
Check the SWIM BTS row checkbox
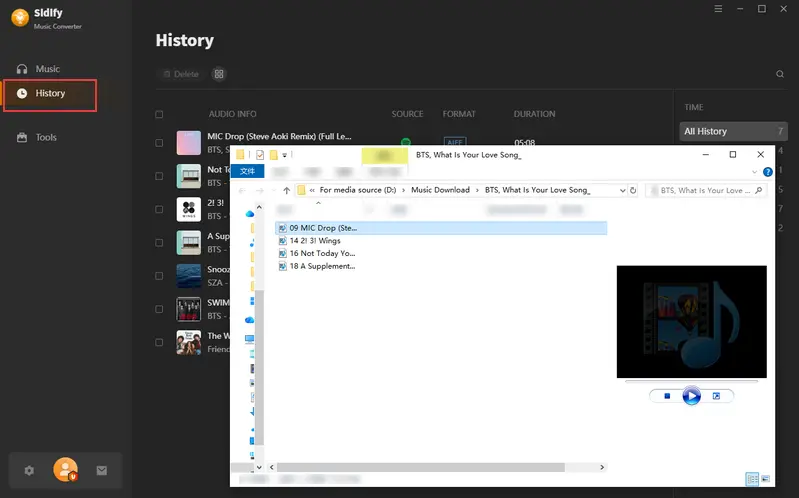[159, 309]
